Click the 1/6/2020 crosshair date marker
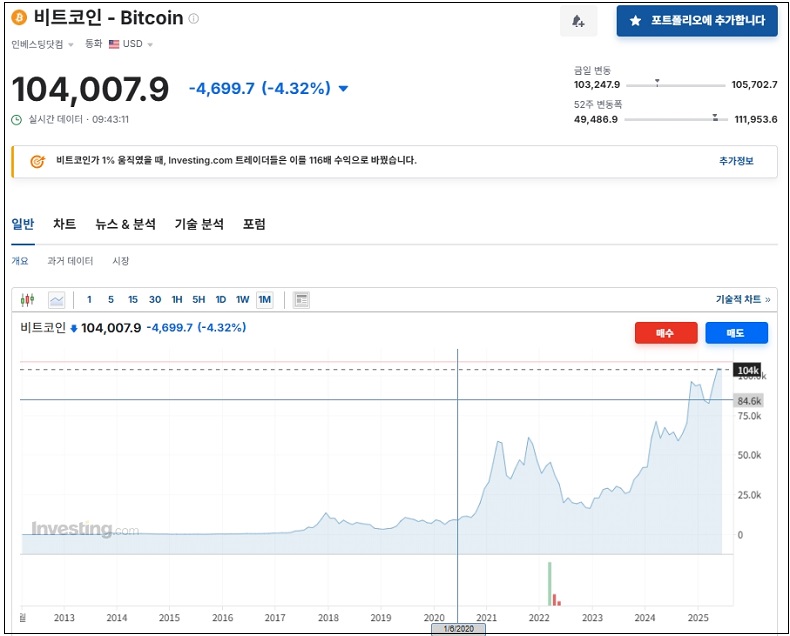This screenshot has width=790, height=636. 458,629
